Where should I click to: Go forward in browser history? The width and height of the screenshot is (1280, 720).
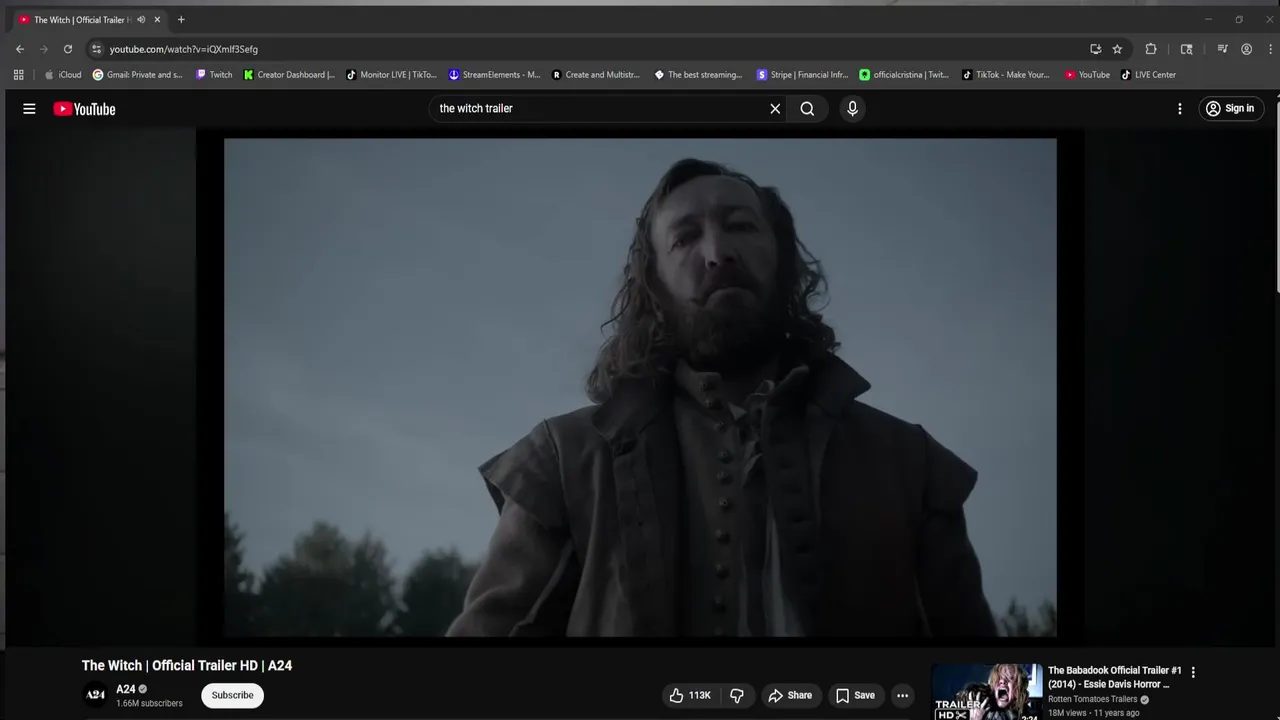(44, 49)
